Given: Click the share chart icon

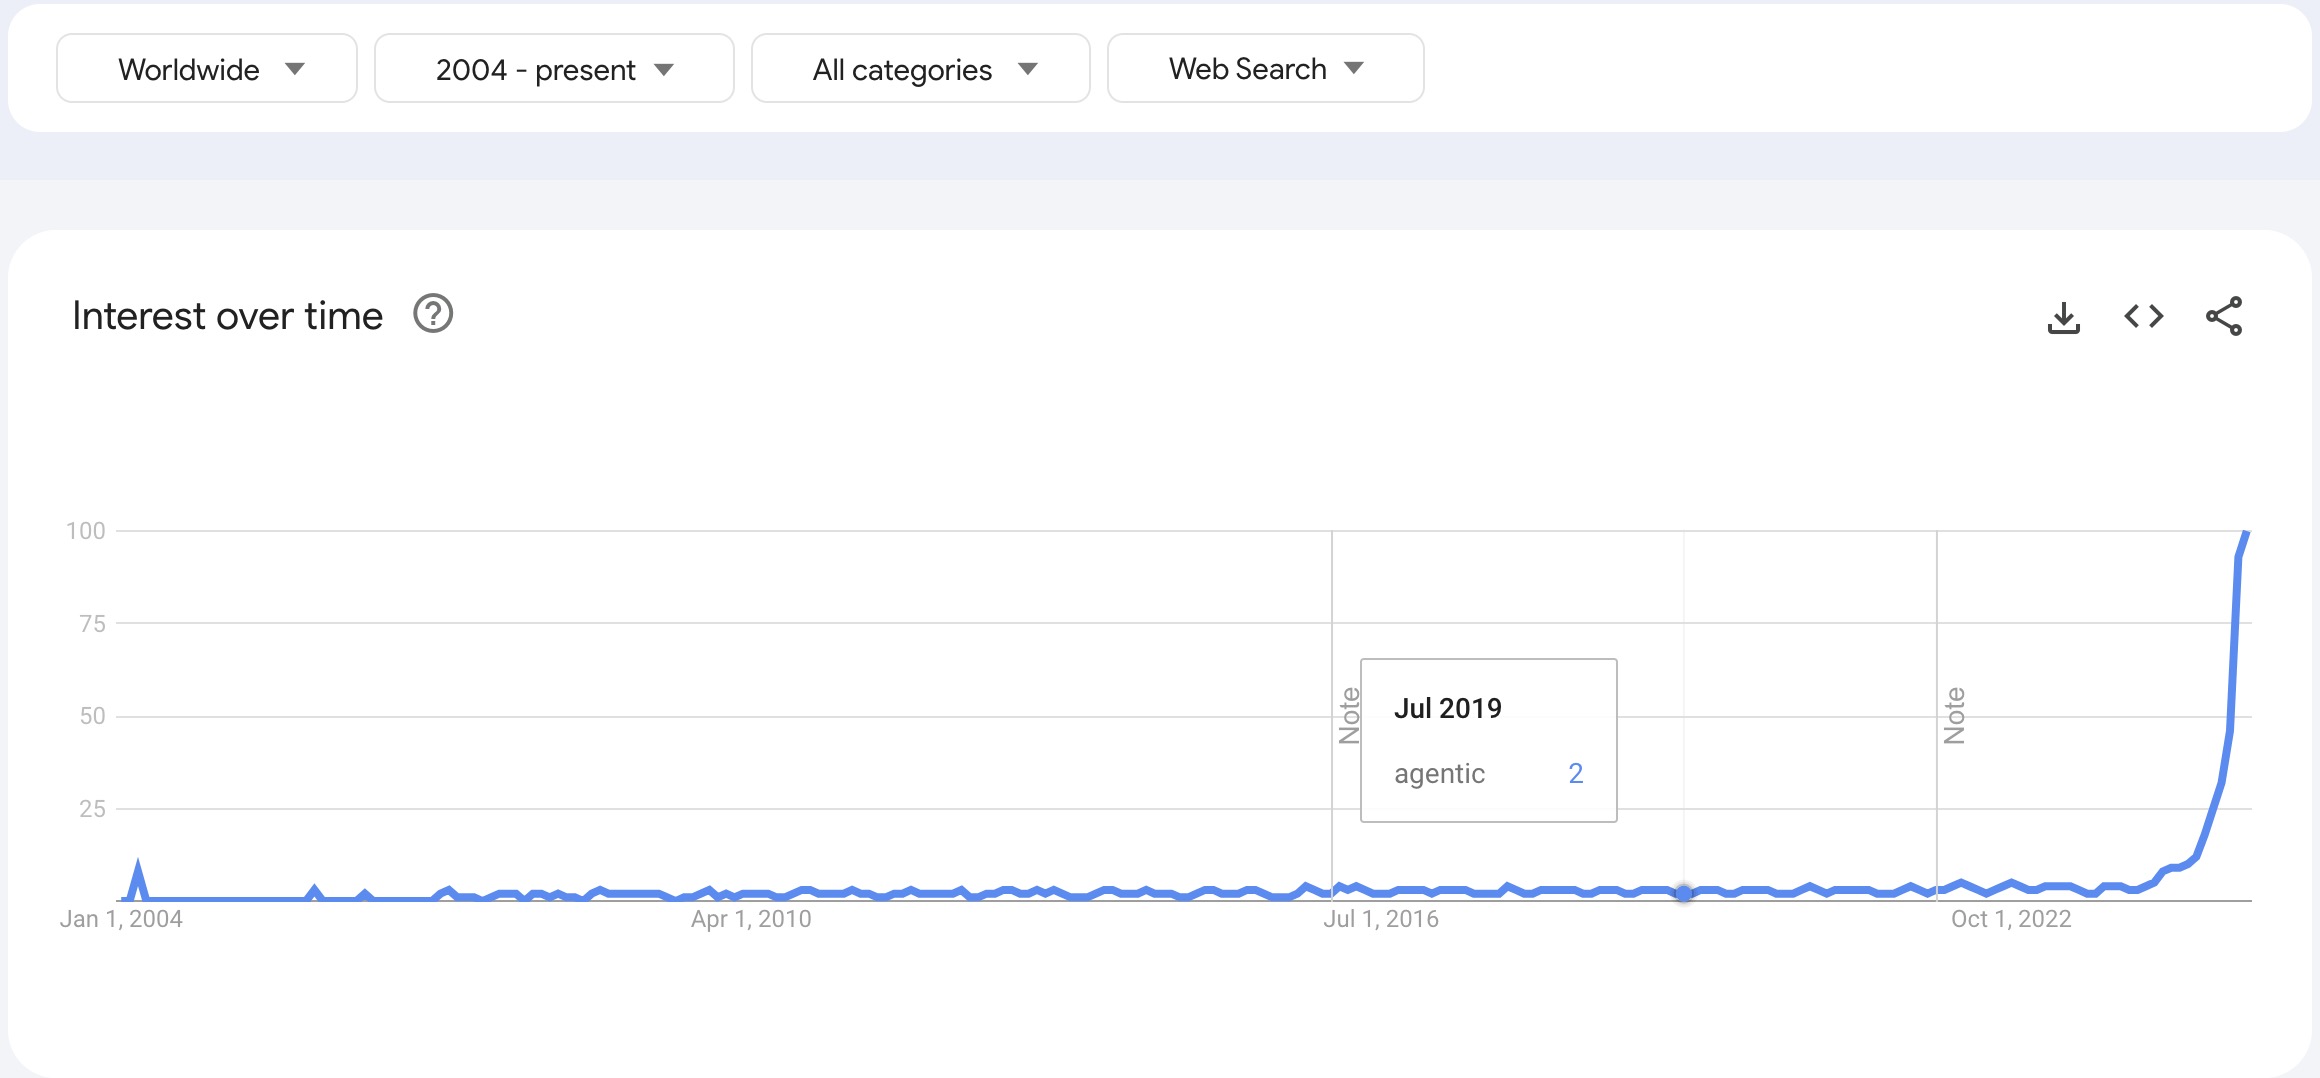Looking at the screenshot, I should point(2223,317).
